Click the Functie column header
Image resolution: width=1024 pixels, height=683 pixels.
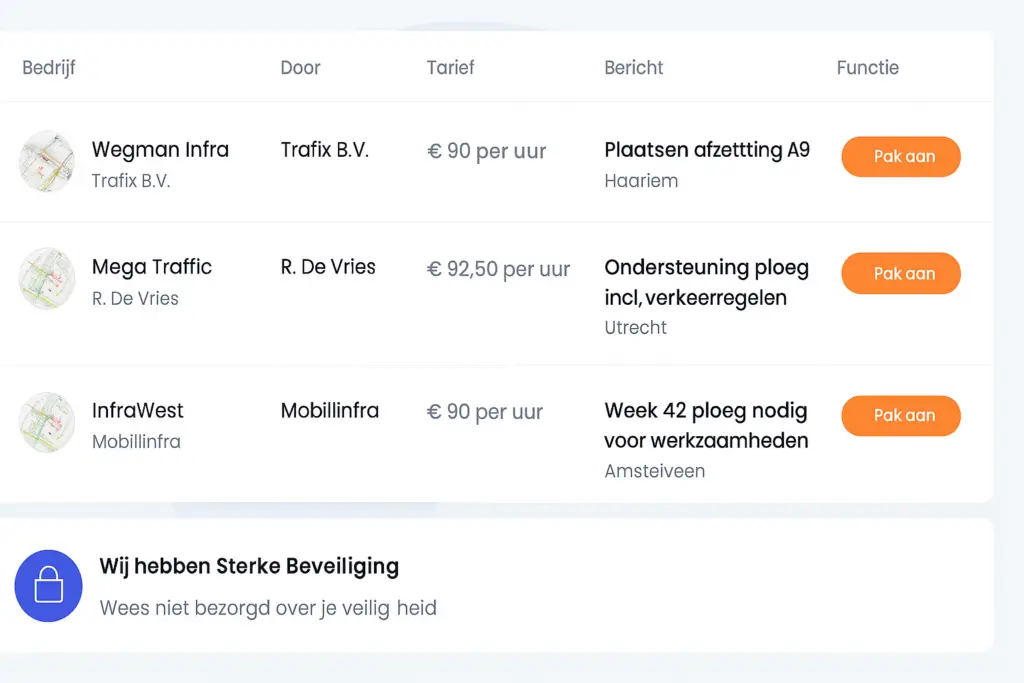[x=867, y=68]
